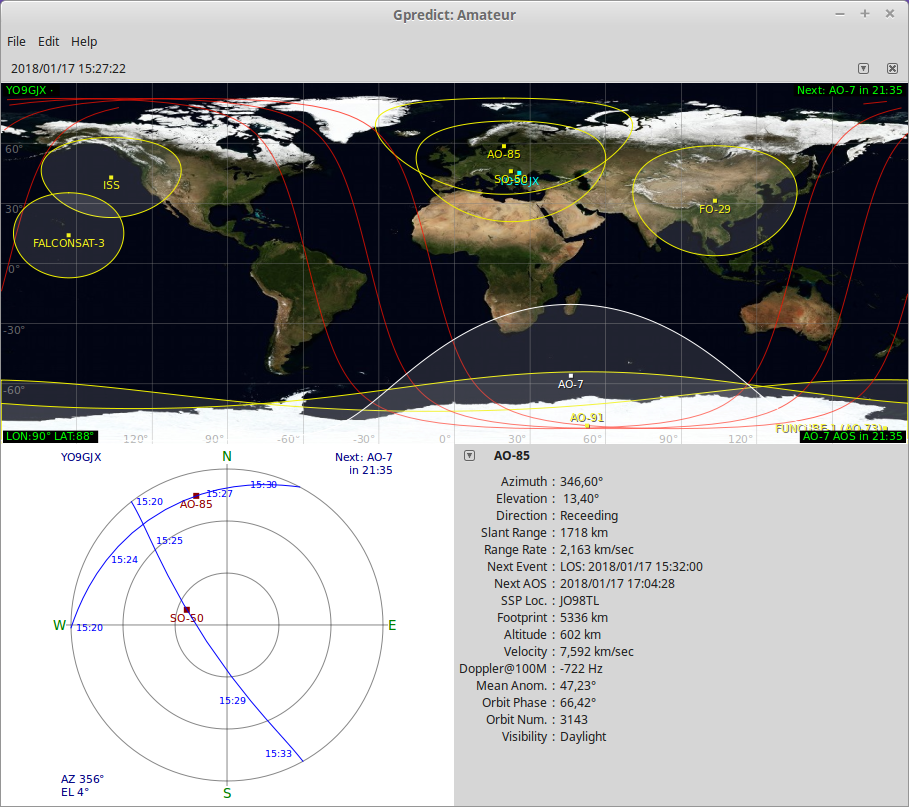Open the File menu
Screen dimensions: 909x807
(16, 41)
